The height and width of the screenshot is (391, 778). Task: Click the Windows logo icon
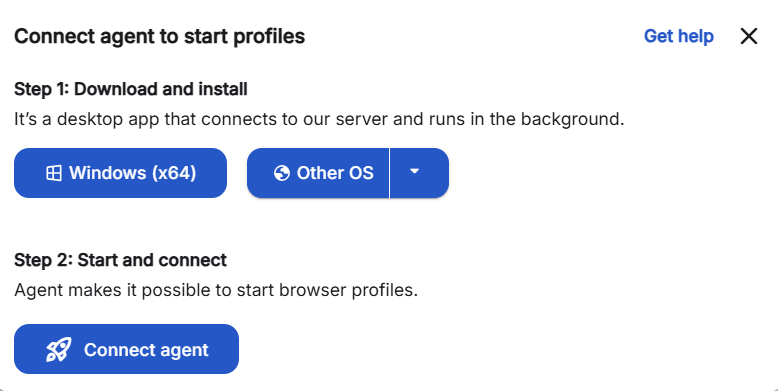54,173
